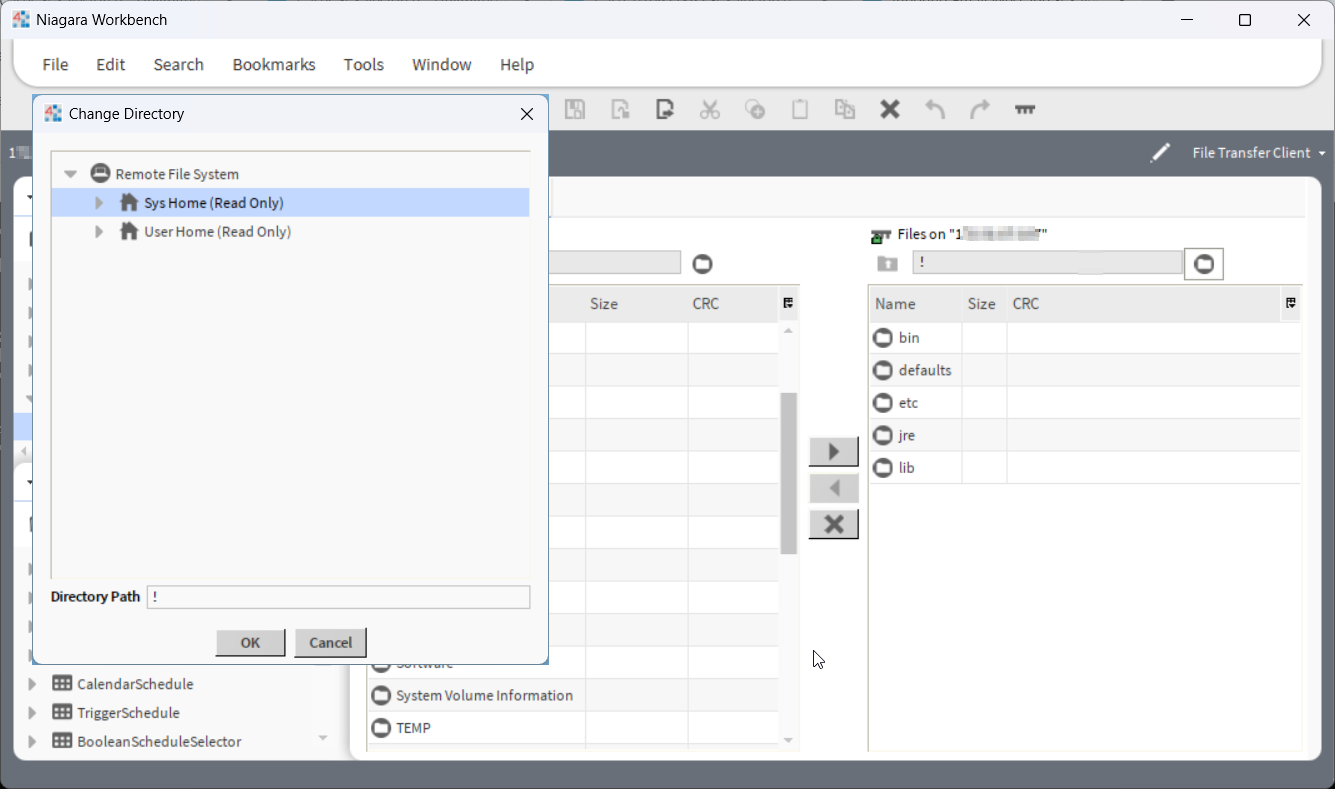
Task: Open the File Transfer Client view dropdown
Action: [1259, 153]
